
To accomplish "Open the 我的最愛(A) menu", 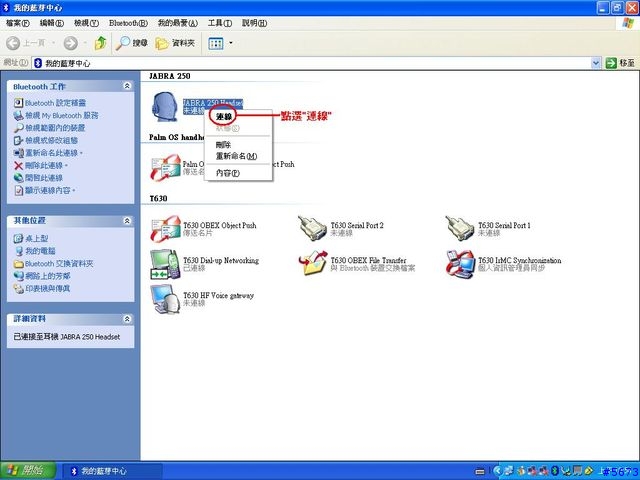I will (178, 23).
